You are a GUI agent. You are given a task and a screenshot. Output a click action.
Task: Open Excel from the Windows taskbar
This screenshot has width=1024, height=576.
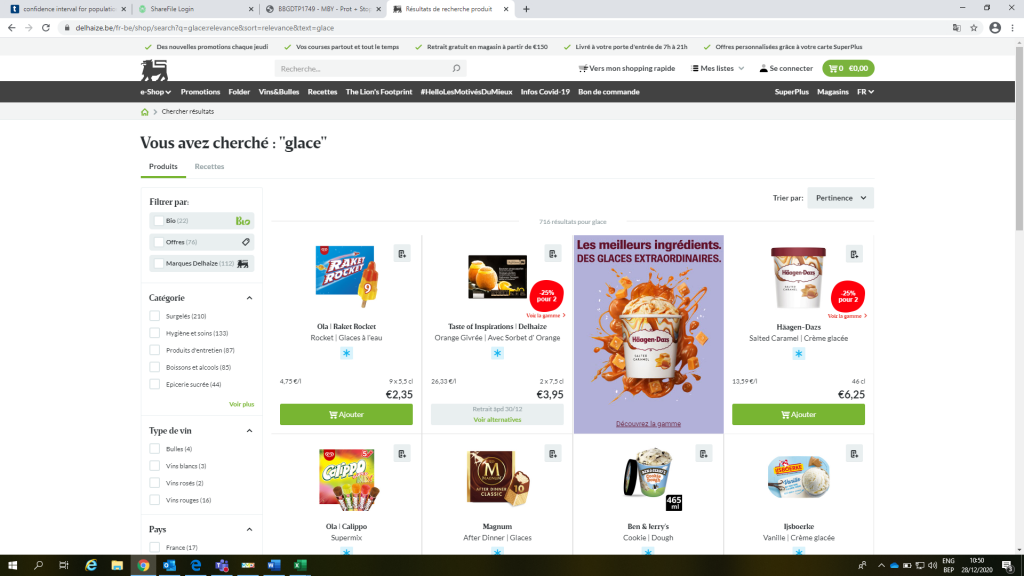[x=300, y=565]
